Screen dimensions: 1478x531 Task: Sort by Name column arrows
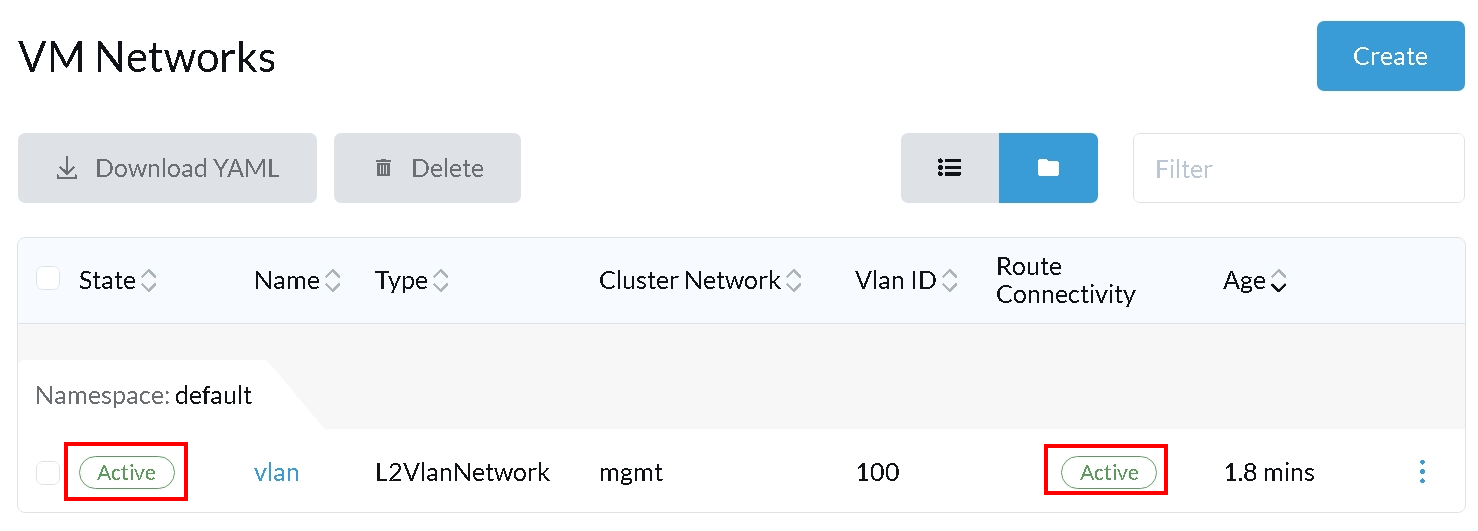[x=333, y=282]
